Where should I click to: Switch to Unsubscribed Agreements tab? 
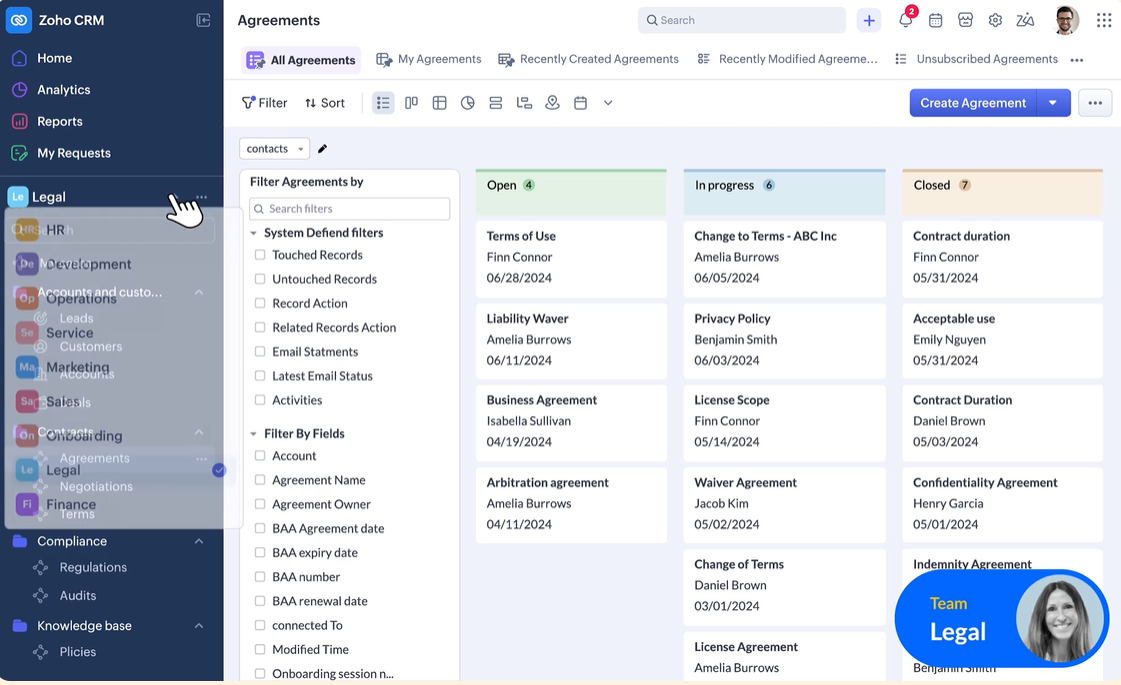977,59
